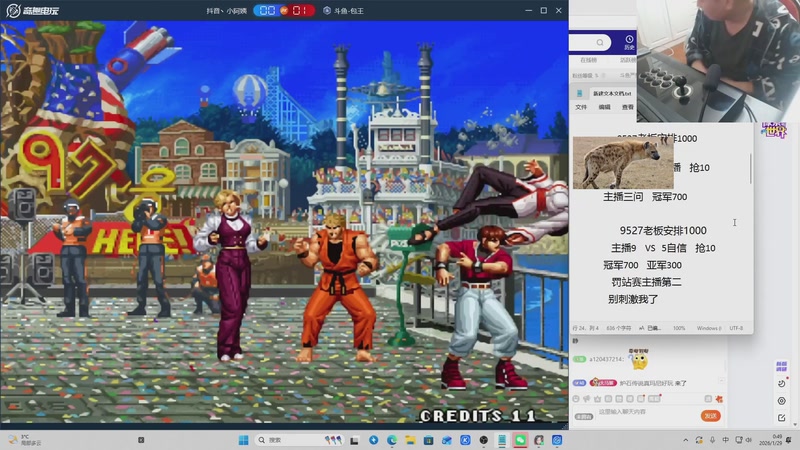This screenshot has width=800, height=450.
Task: Click the chat username a120437214
Action: tap(606, 360)
